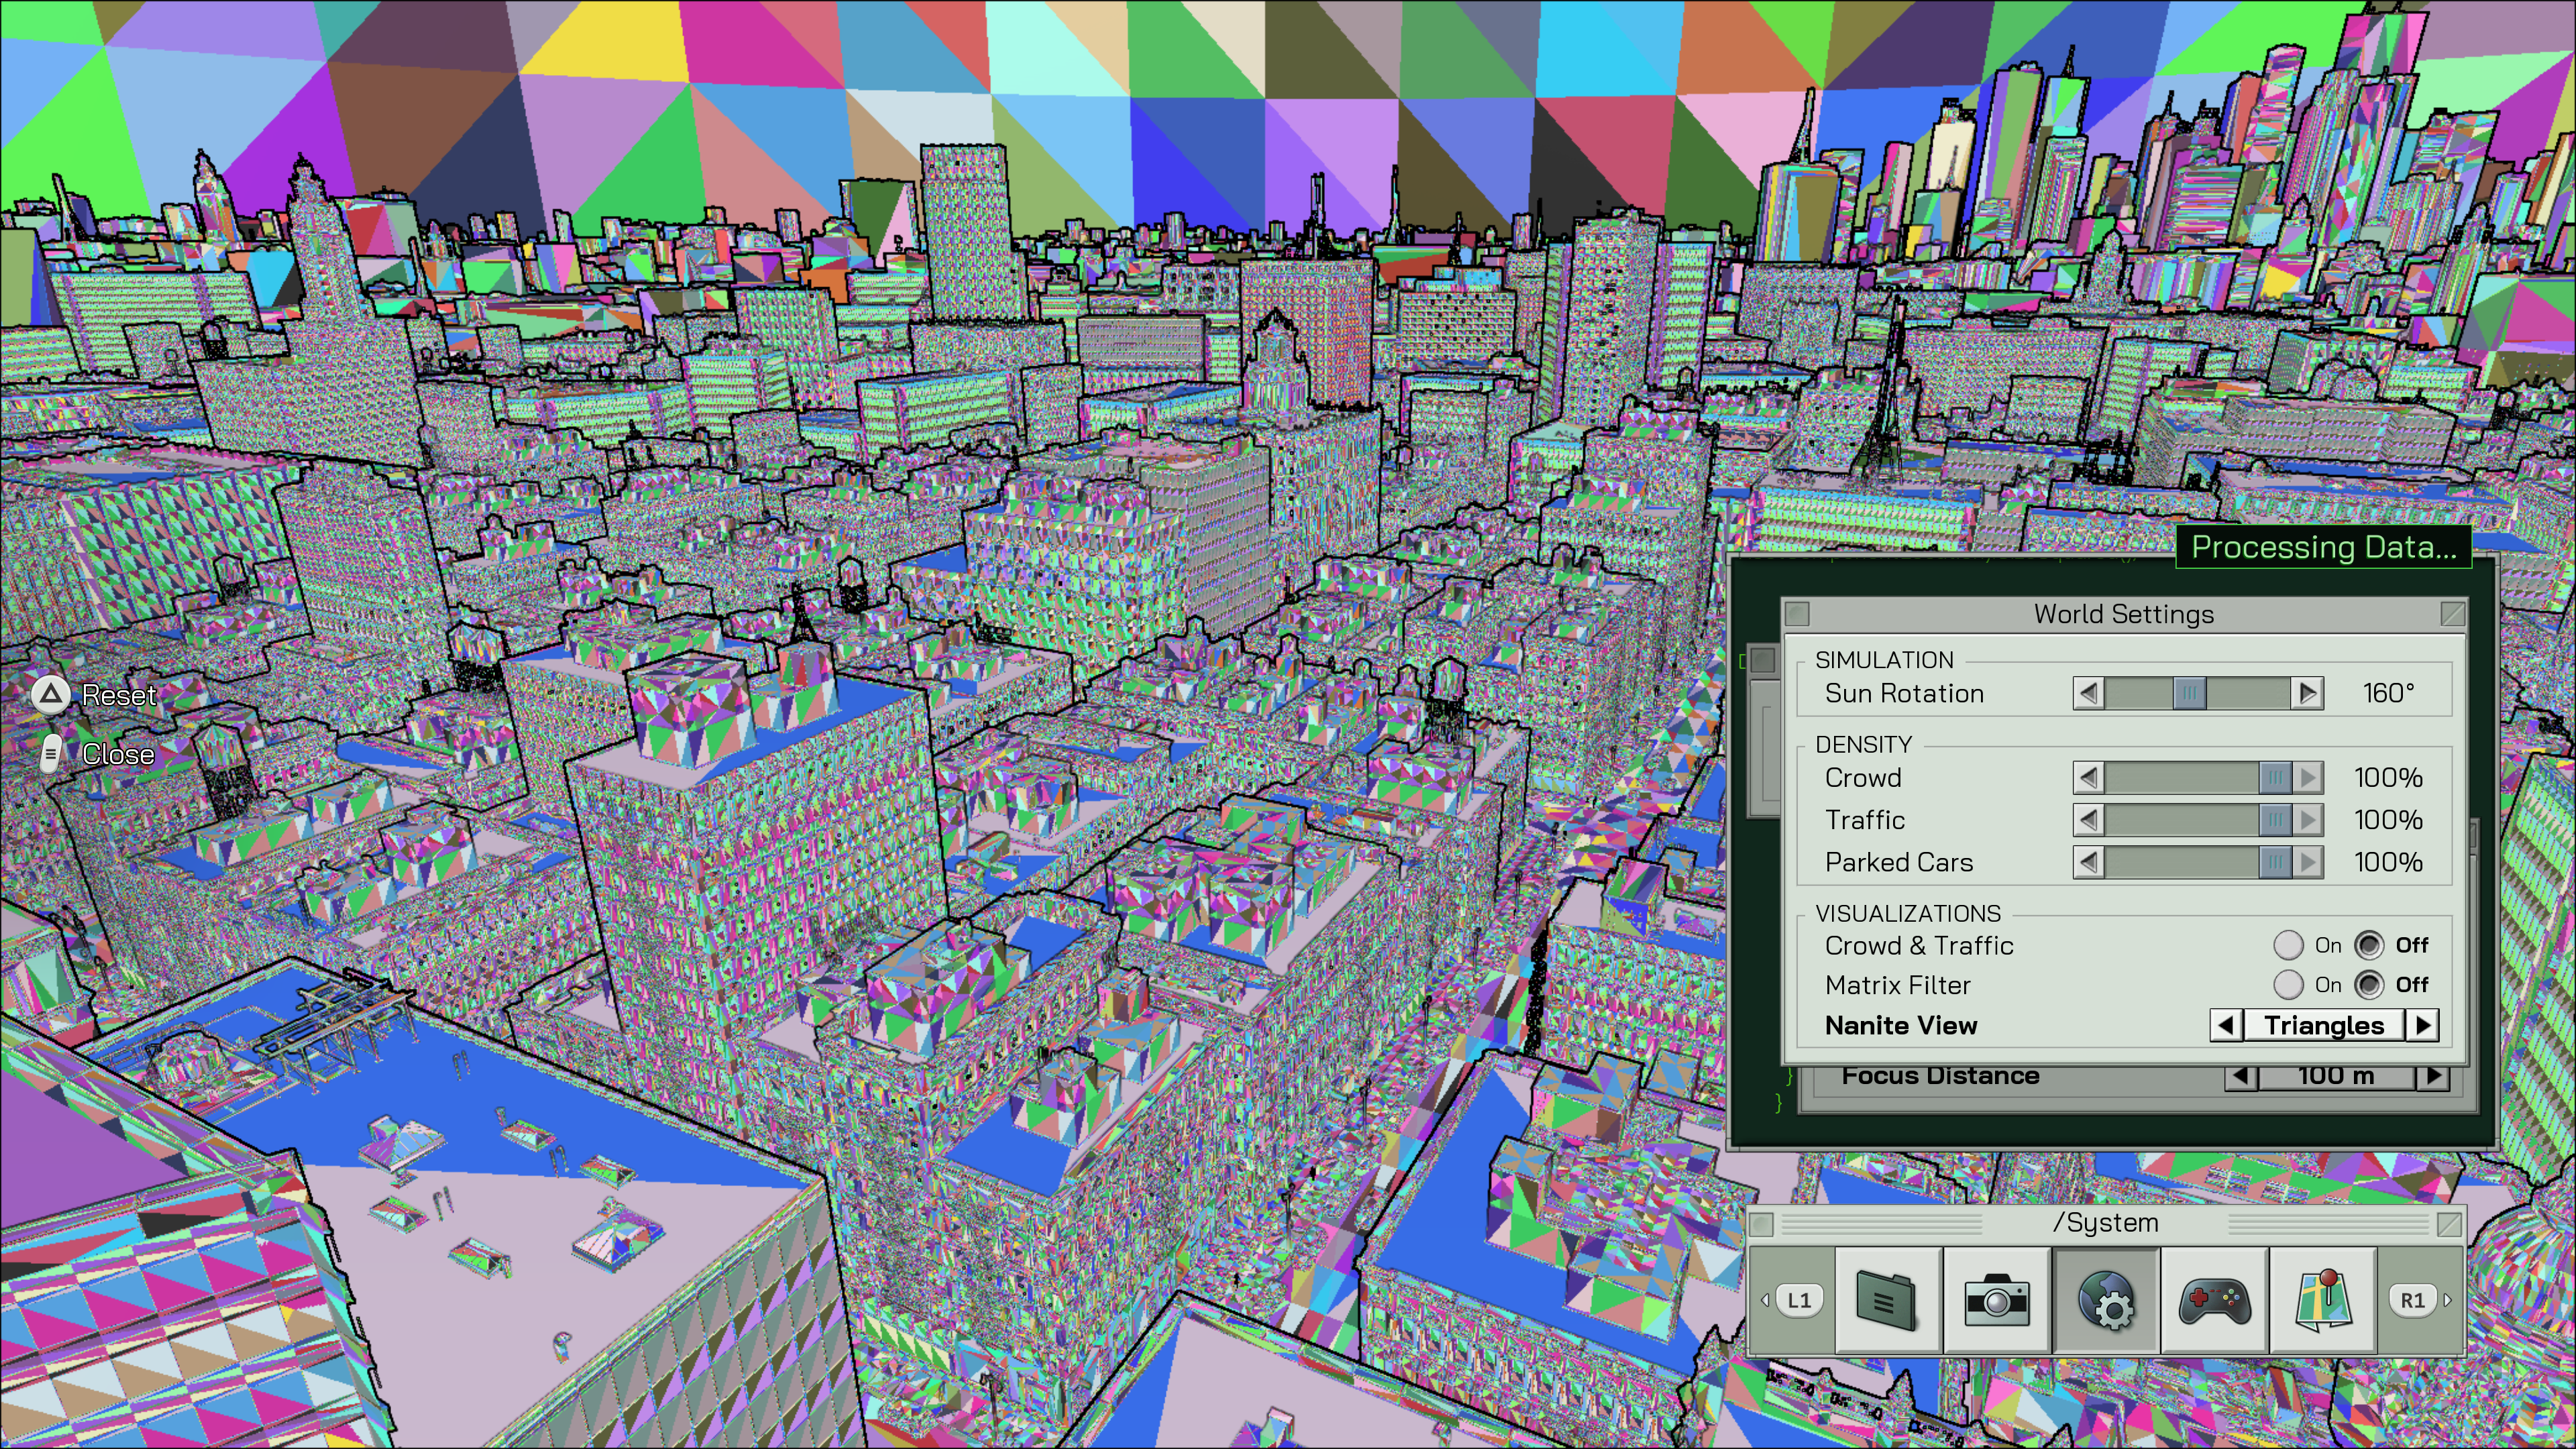Image resolution: width=2576 pixels, height=1449 pixels.
Task: Click the 100 m Focus Distance value
Action: [2335, 1076]
